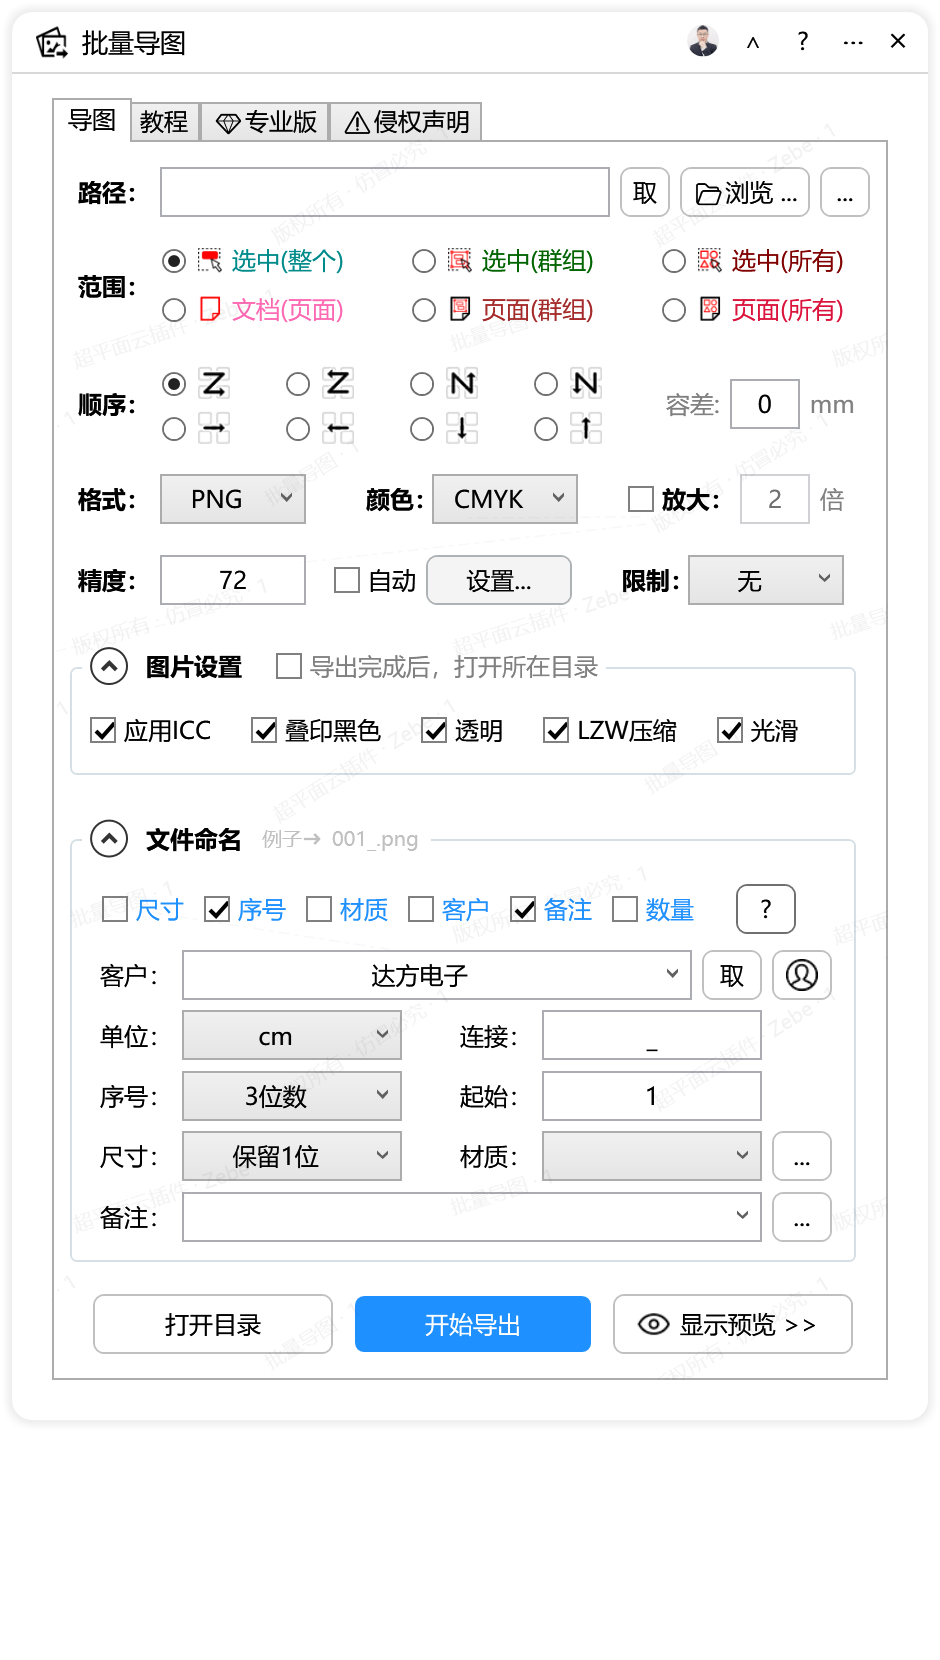The image size is (940, 1660).
Task: Switch to the 侵权声明 tab
Action: click(x=406, y=122)
